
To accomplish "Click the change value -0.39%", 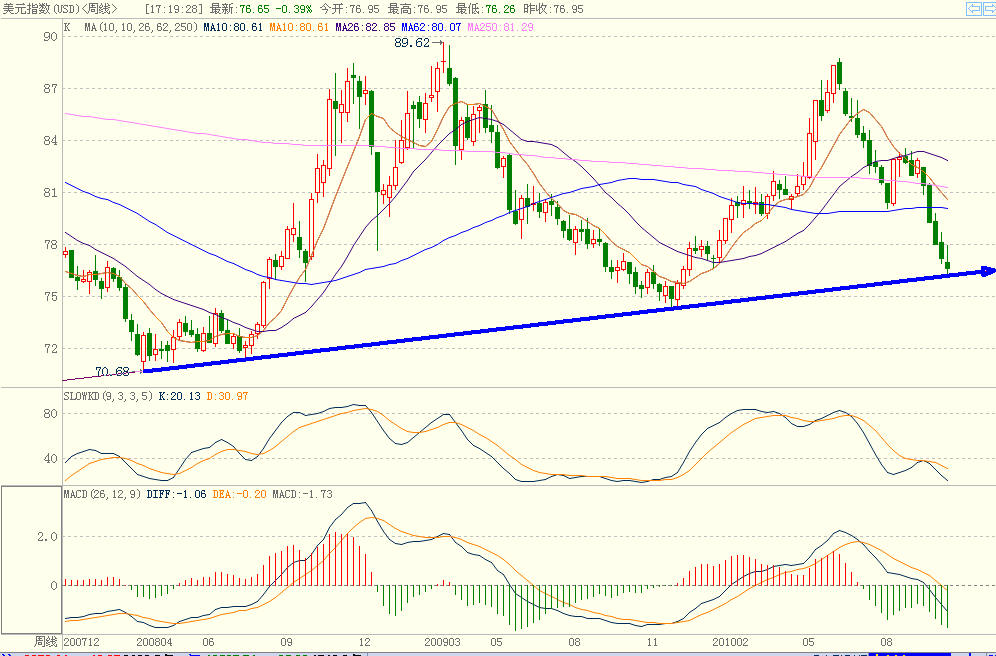I will 292,10.
